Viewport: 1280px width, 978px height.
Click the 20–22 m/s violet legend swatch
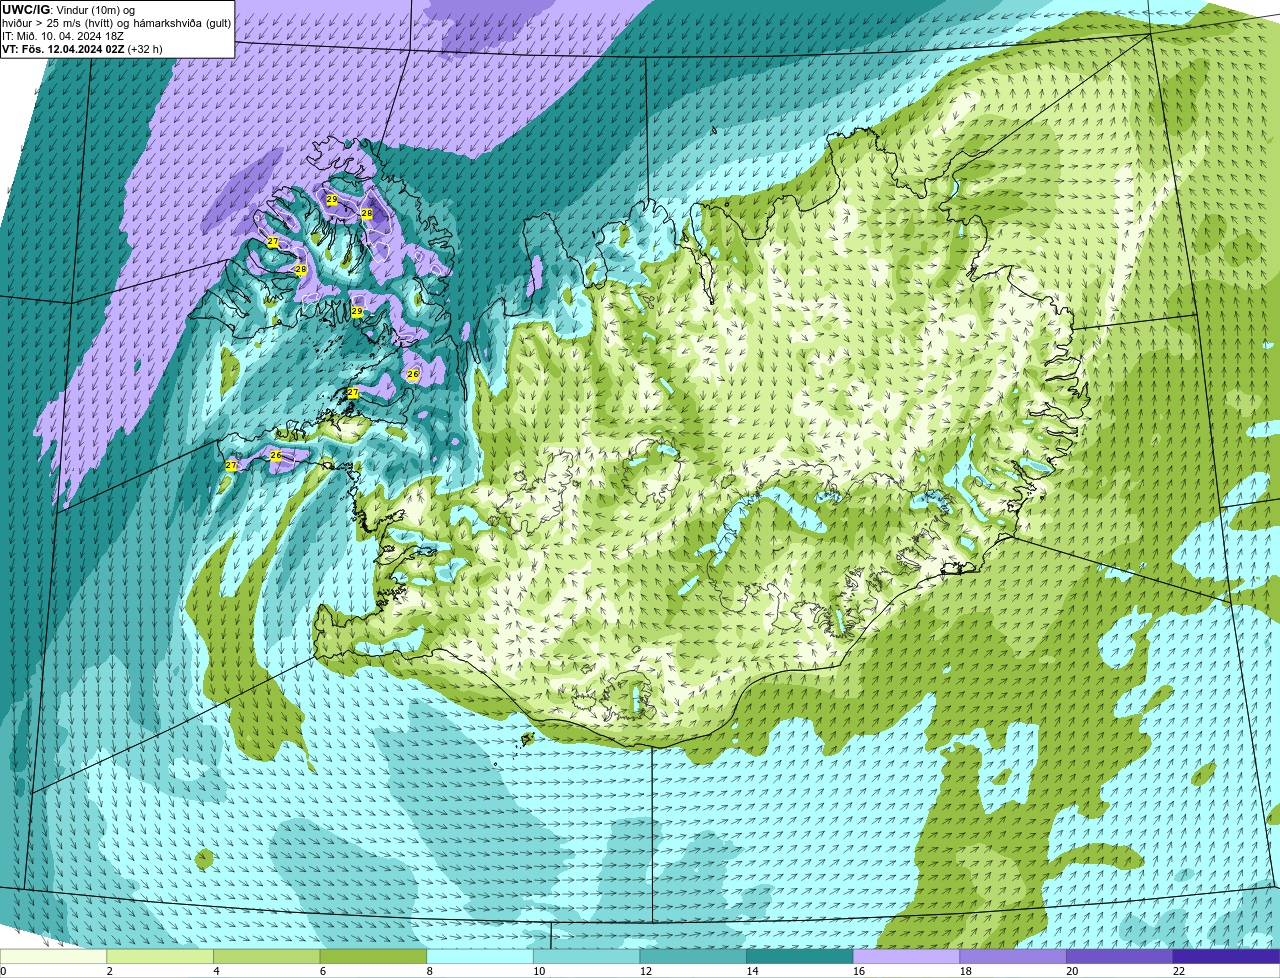(1119, 956)
